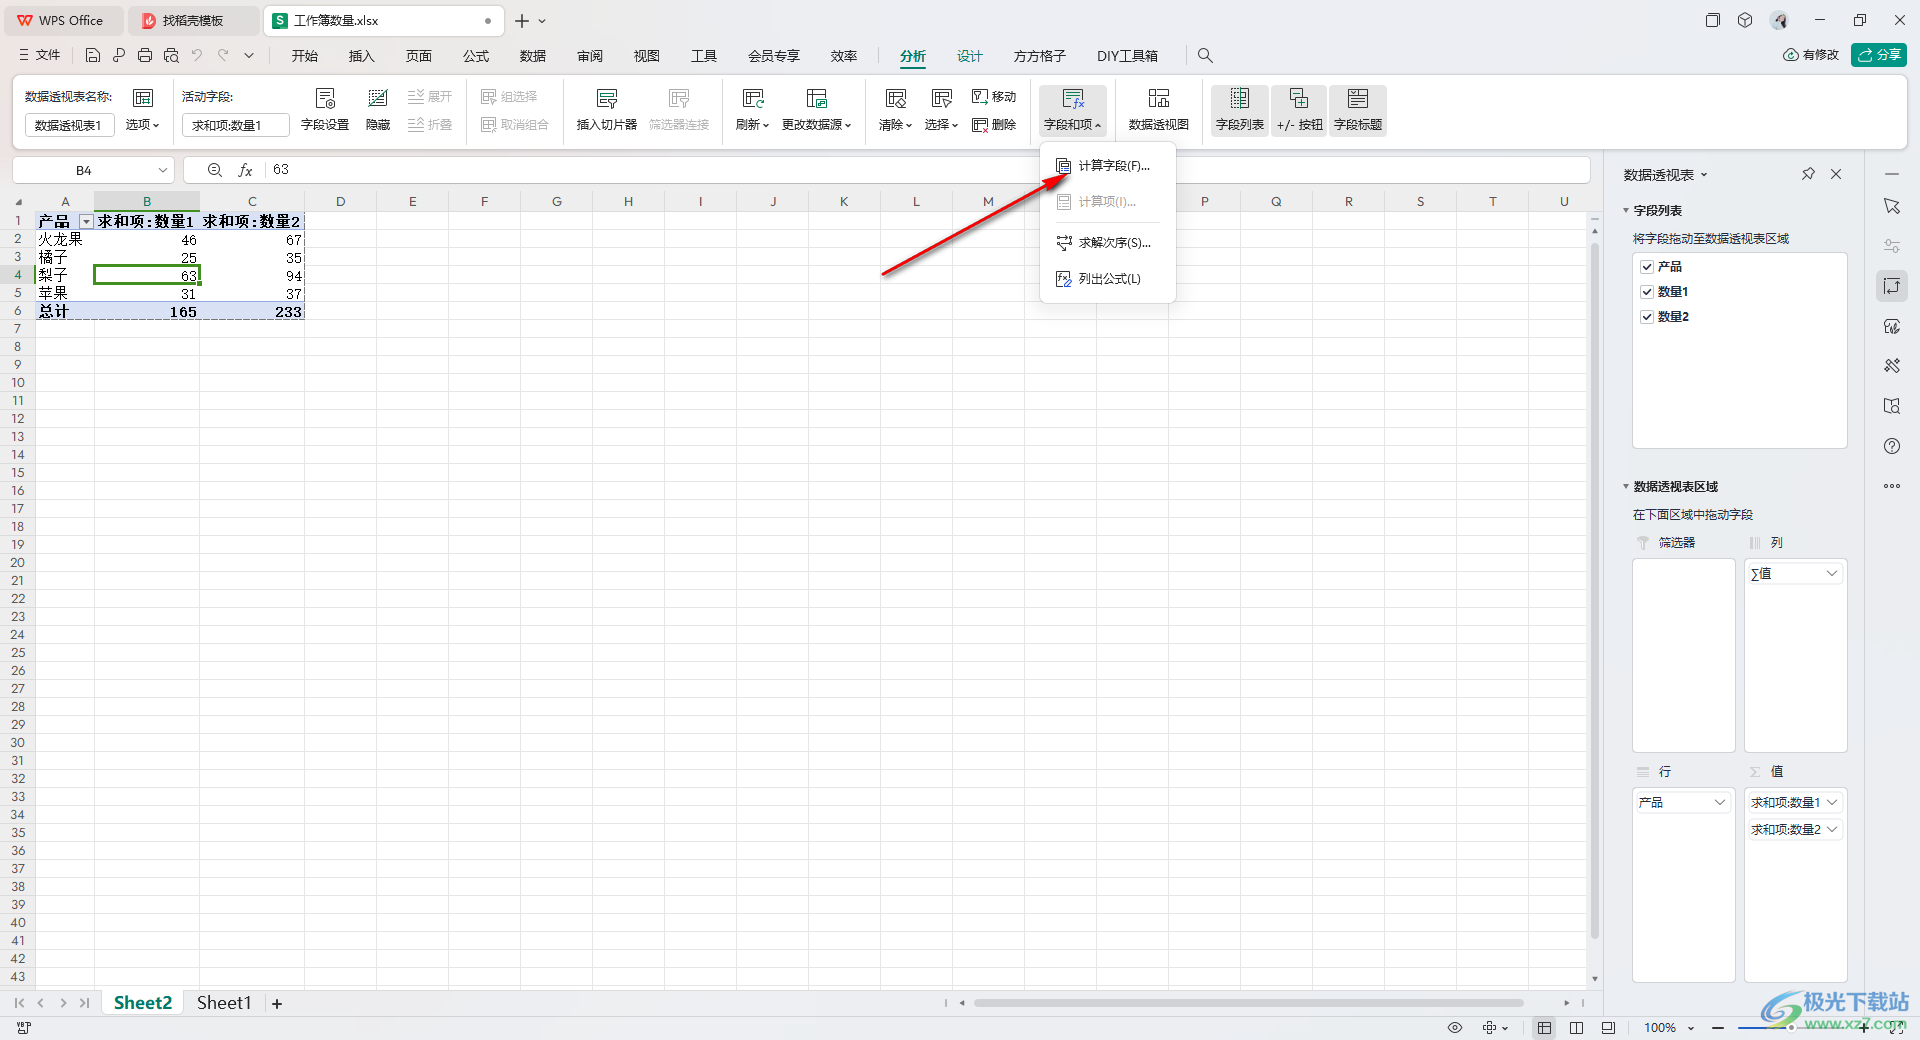Select 计算字段(F)... menu item
1920x1040 pixels.
[x=1107, y=166]
